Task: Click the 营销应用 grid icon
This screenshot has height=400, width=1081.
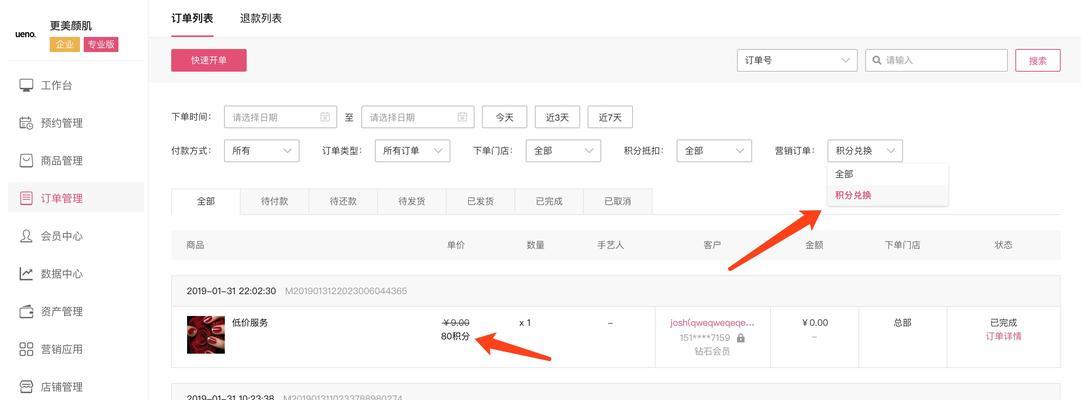Action: [26, 349]
